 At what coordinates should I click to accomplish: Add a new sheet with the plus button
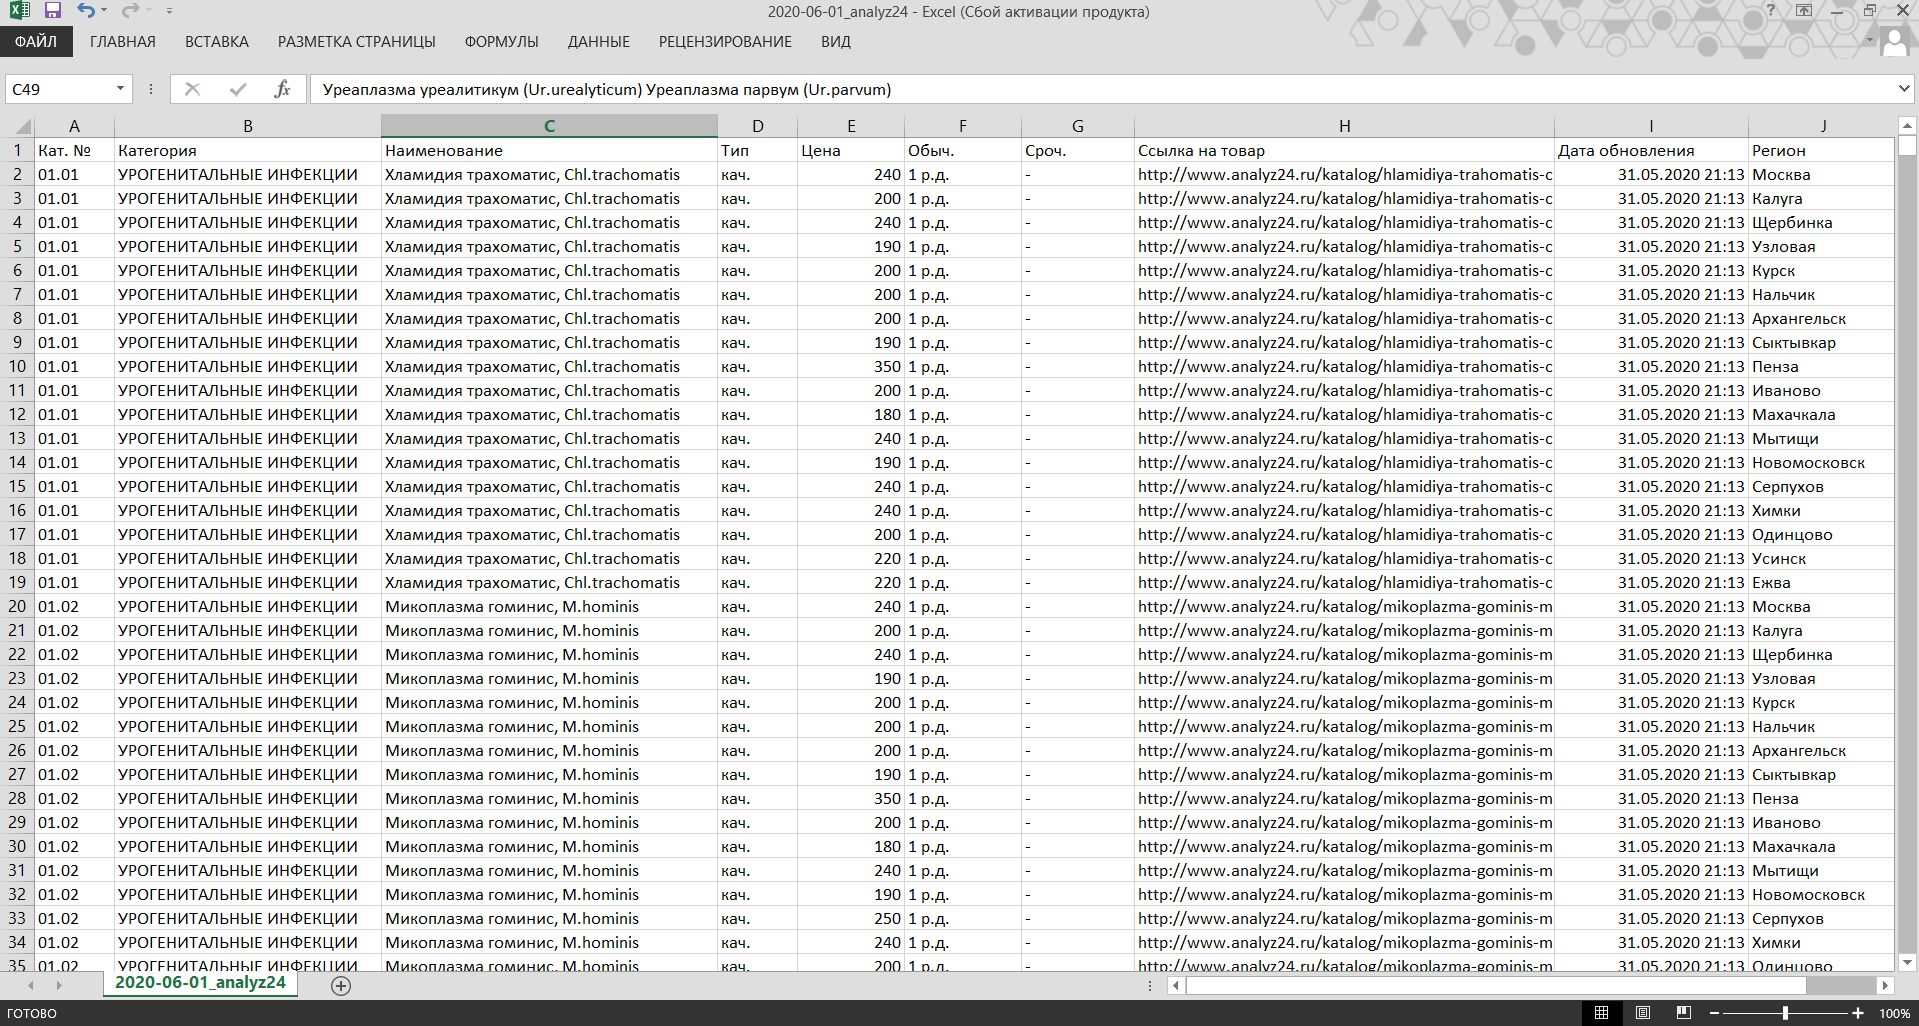(x=341, y=986)
